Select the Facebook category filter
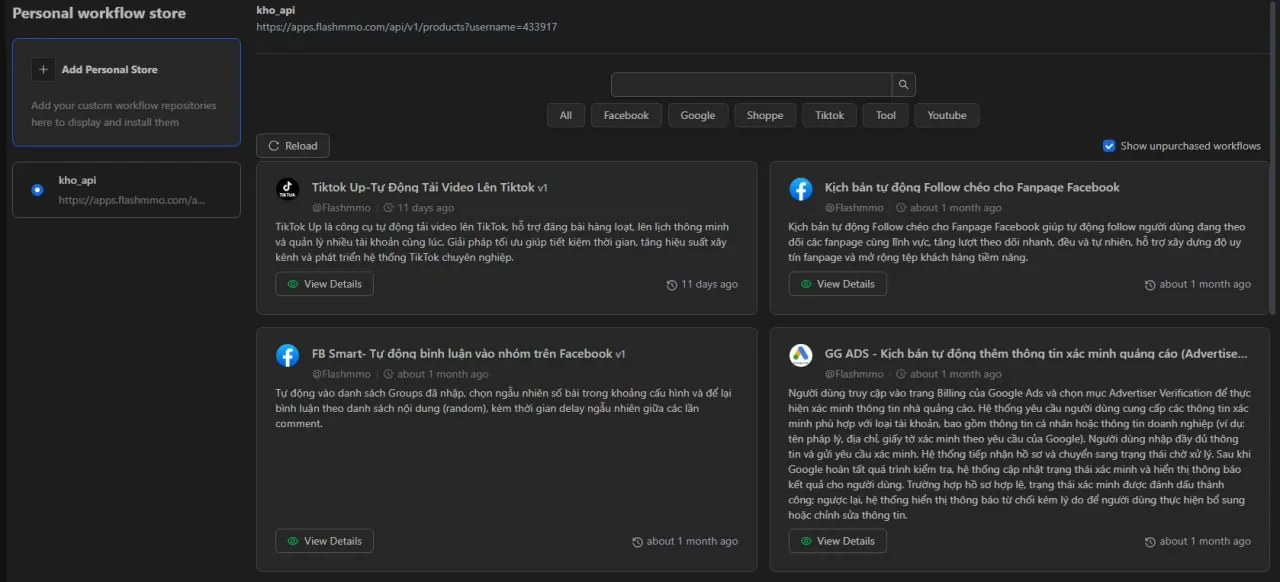 coord(626,114)
